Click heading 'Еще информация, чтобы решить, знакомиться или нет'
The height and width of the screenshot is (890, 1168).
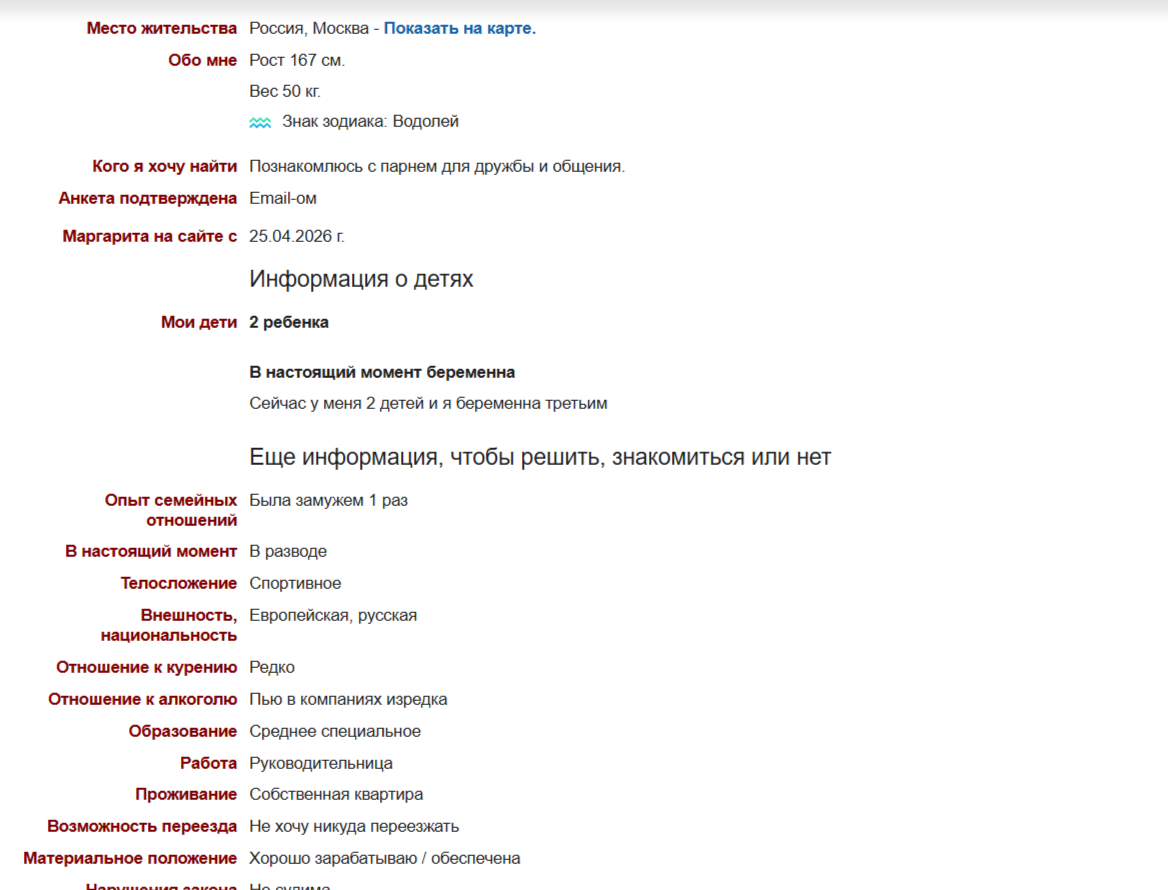point(540,457)
